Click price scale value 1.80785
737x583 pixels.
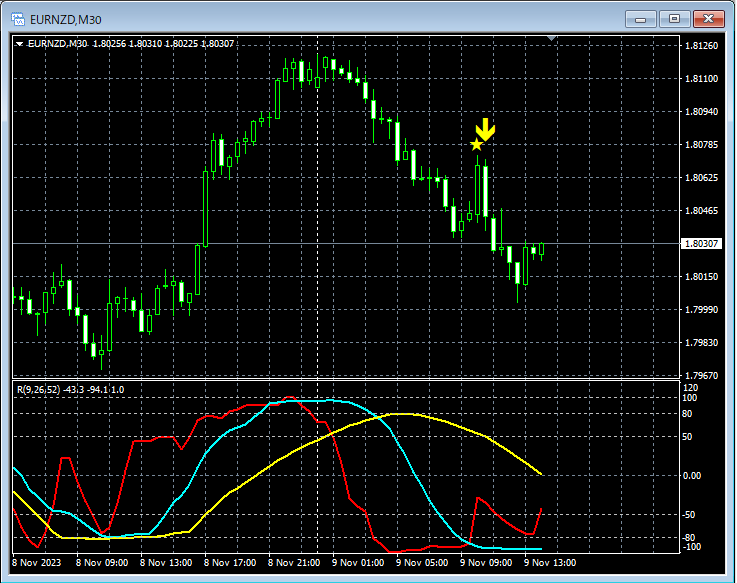point(701,144)
